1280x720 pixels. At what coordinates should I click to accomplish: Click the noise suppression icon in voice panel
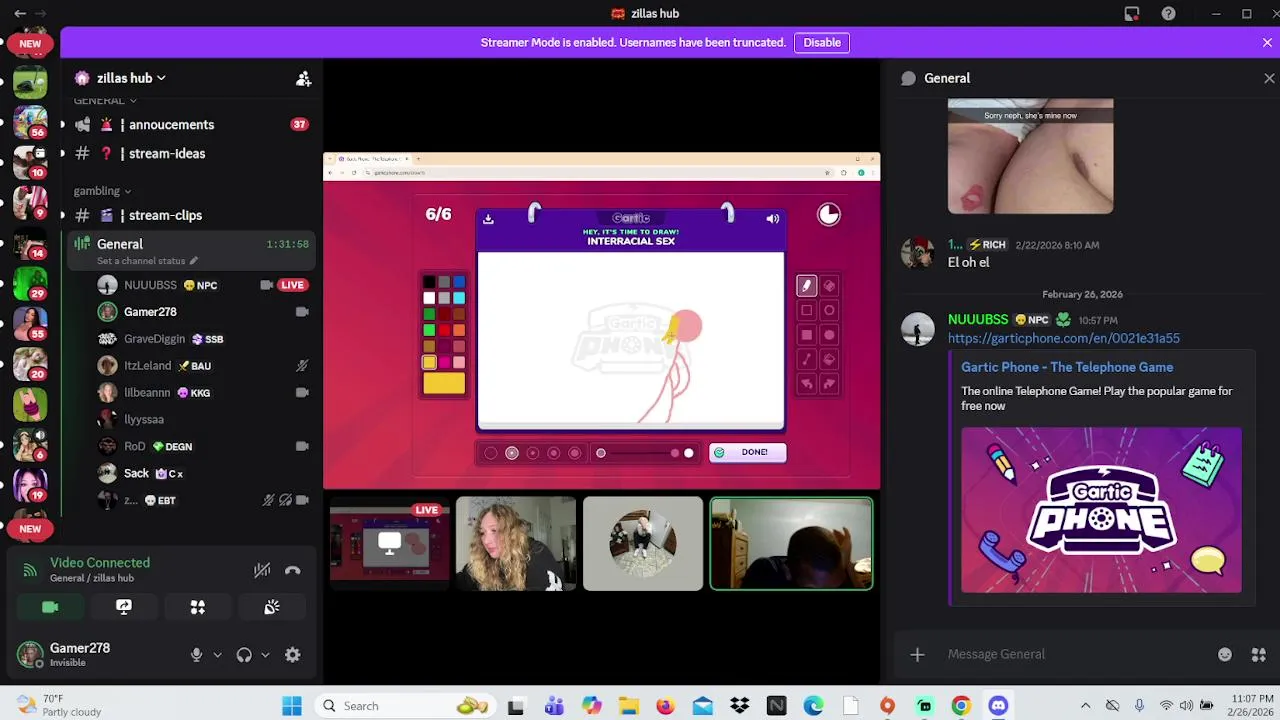pos(262,570)
